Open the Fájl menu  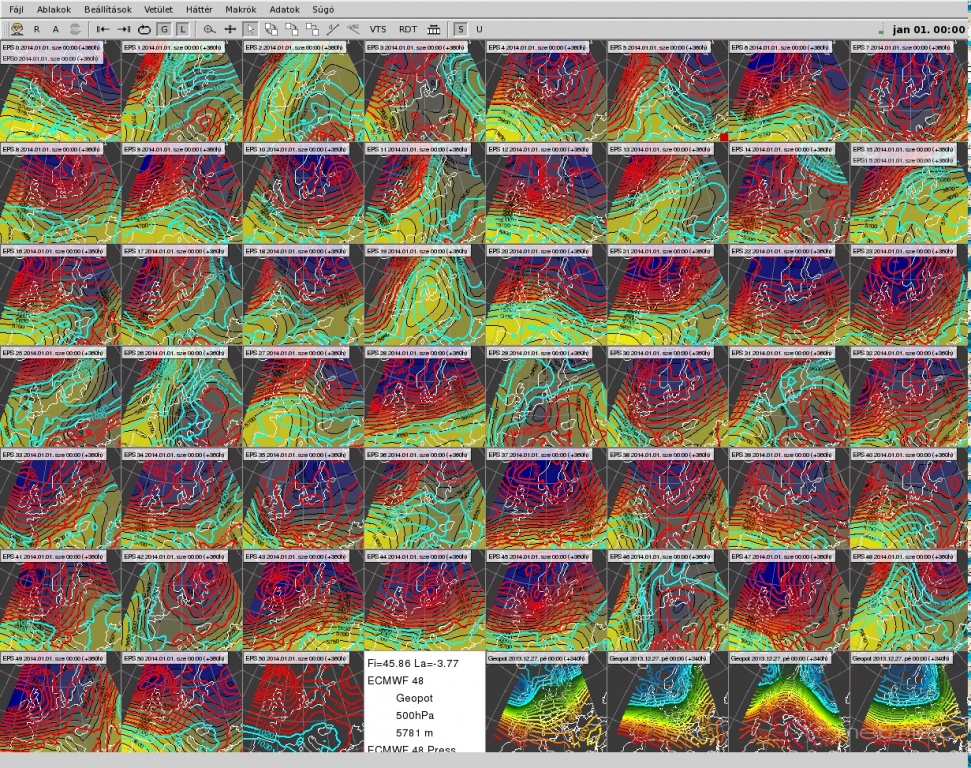click(x=17, y=9)
